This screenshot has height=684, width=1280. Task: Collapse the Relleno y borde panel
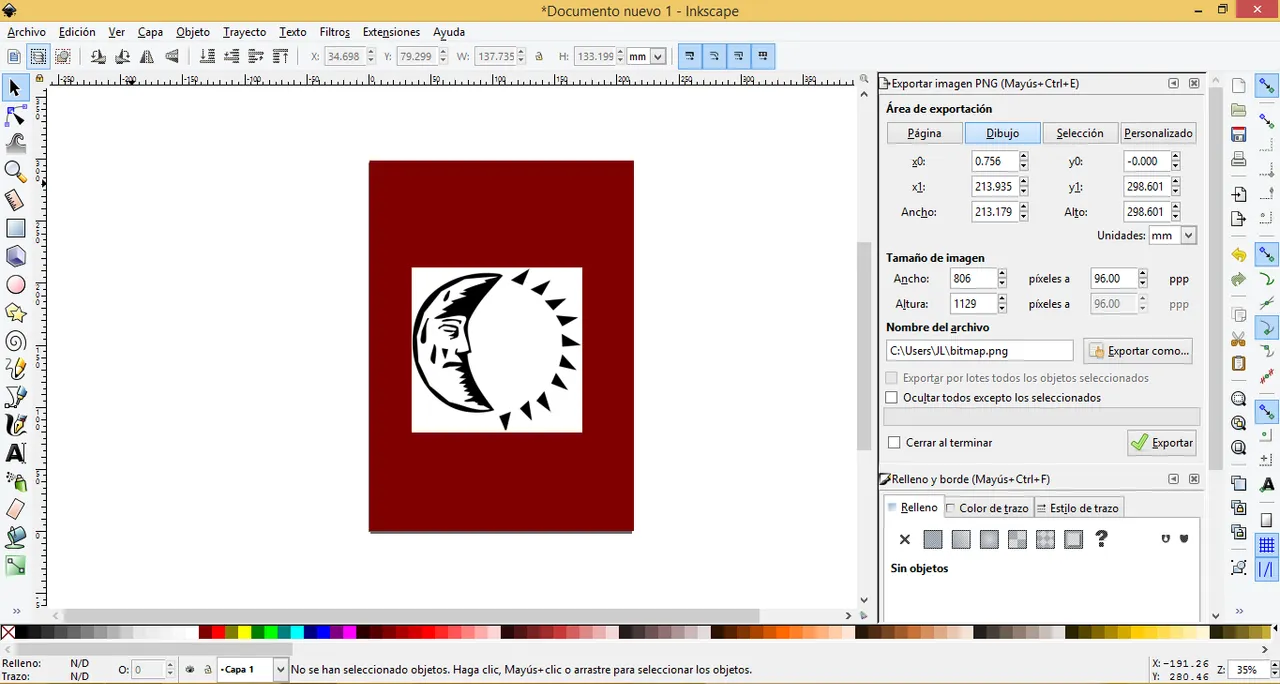[x=1174, y=479]
